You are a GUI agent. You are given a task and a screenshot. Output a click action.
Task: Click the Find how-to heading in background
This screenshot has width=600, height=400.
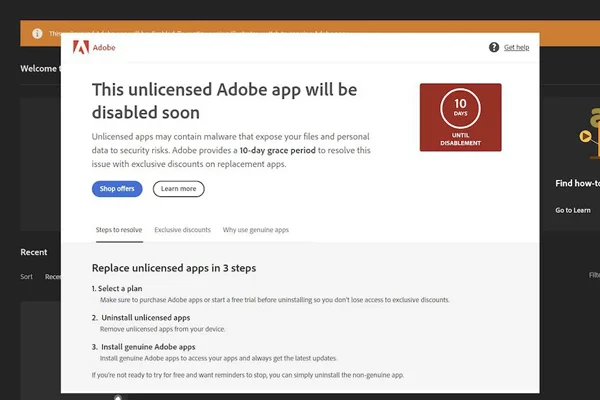pos(577,183)
